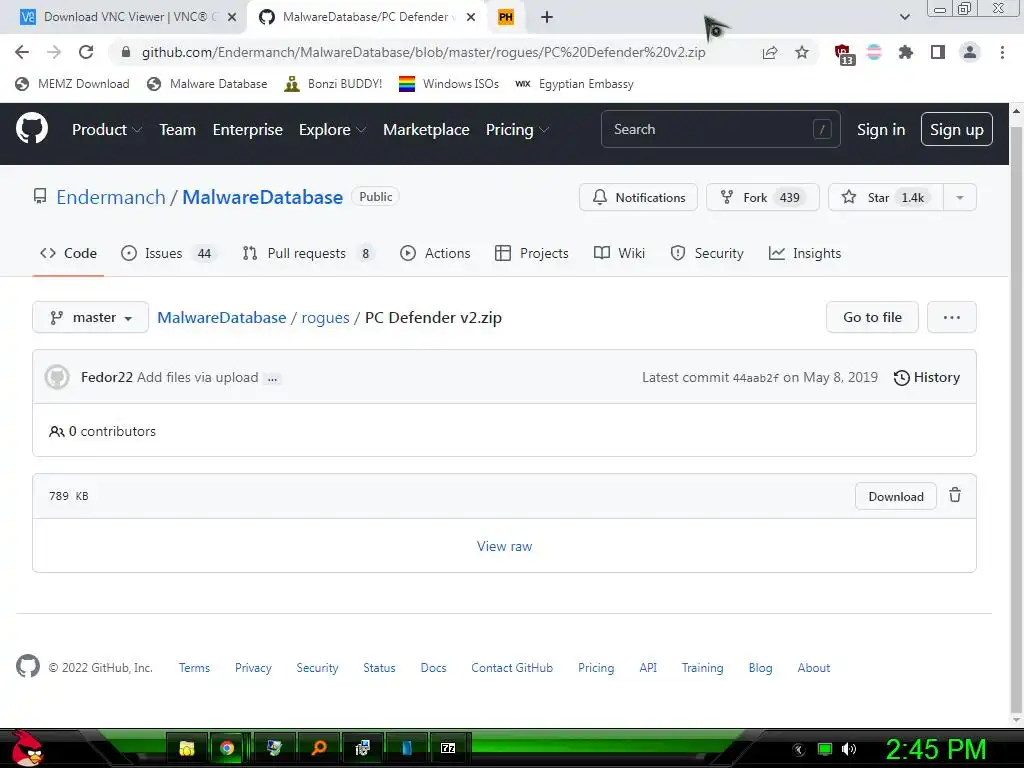This screenshot has width=1024, height=768.
Task: Click the address bar URL
Action: (x=423, y=52)
